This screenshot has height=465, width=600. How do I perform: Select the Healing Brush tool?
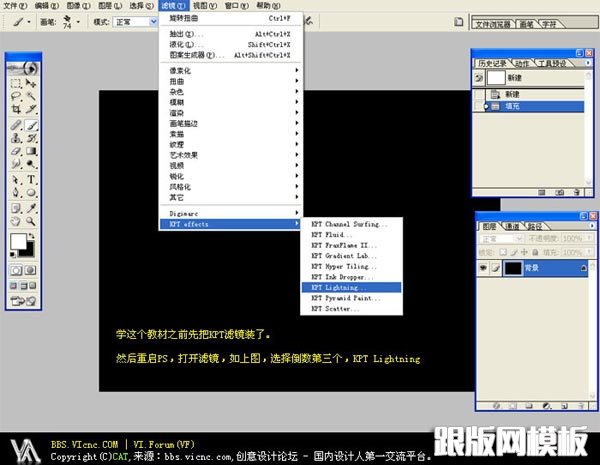16,125
